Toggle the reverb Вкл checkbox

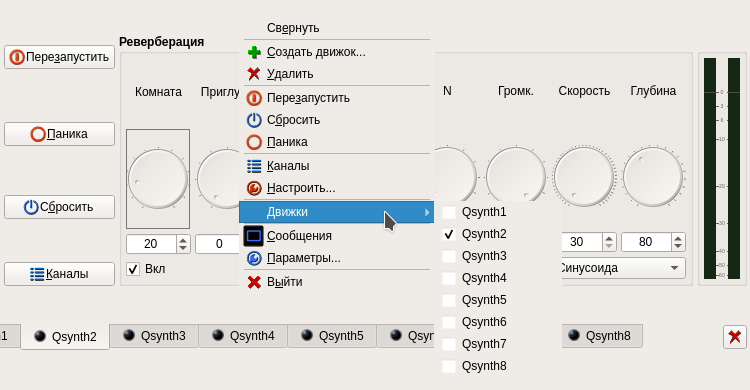[x=133, y=269]
